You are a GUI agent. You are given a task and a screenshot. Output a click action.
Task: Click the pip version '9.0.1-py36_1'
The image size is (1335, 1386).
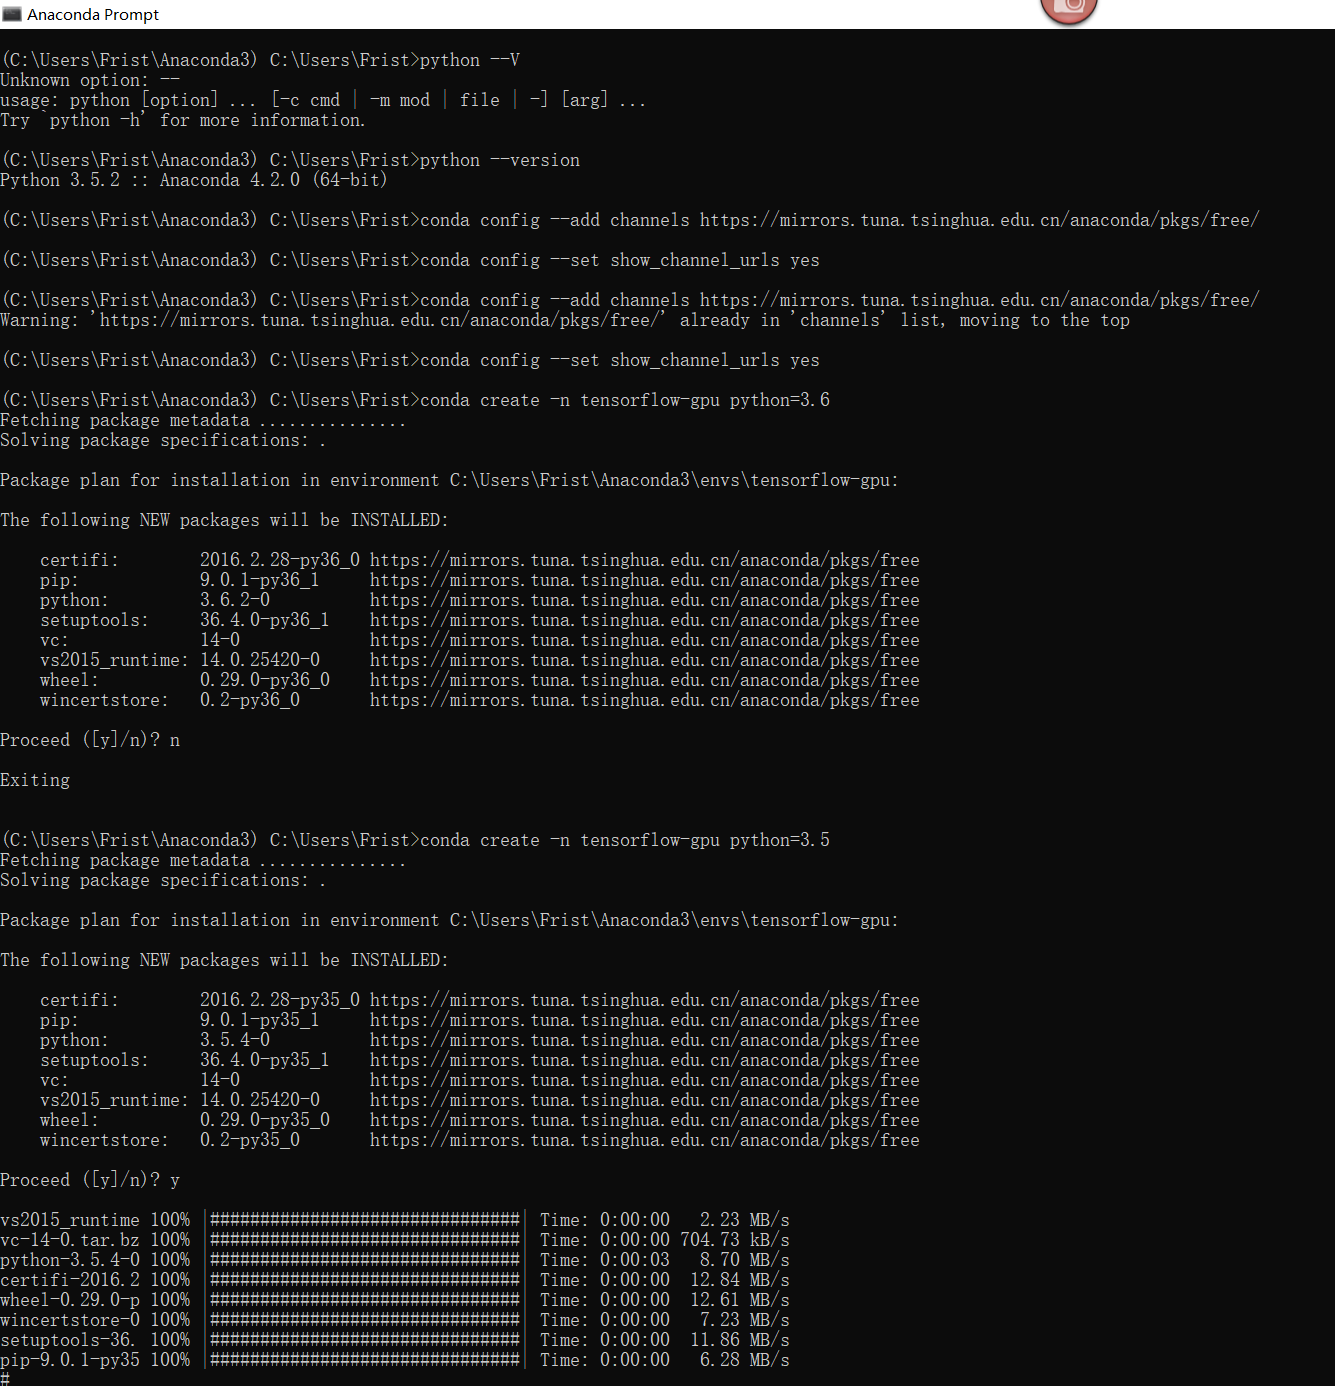pyautogui.click(x=260, y=580)
